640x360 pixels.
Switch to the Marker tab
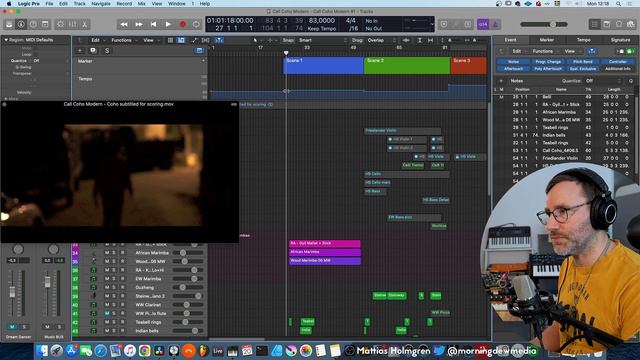[x=547, y=40]
